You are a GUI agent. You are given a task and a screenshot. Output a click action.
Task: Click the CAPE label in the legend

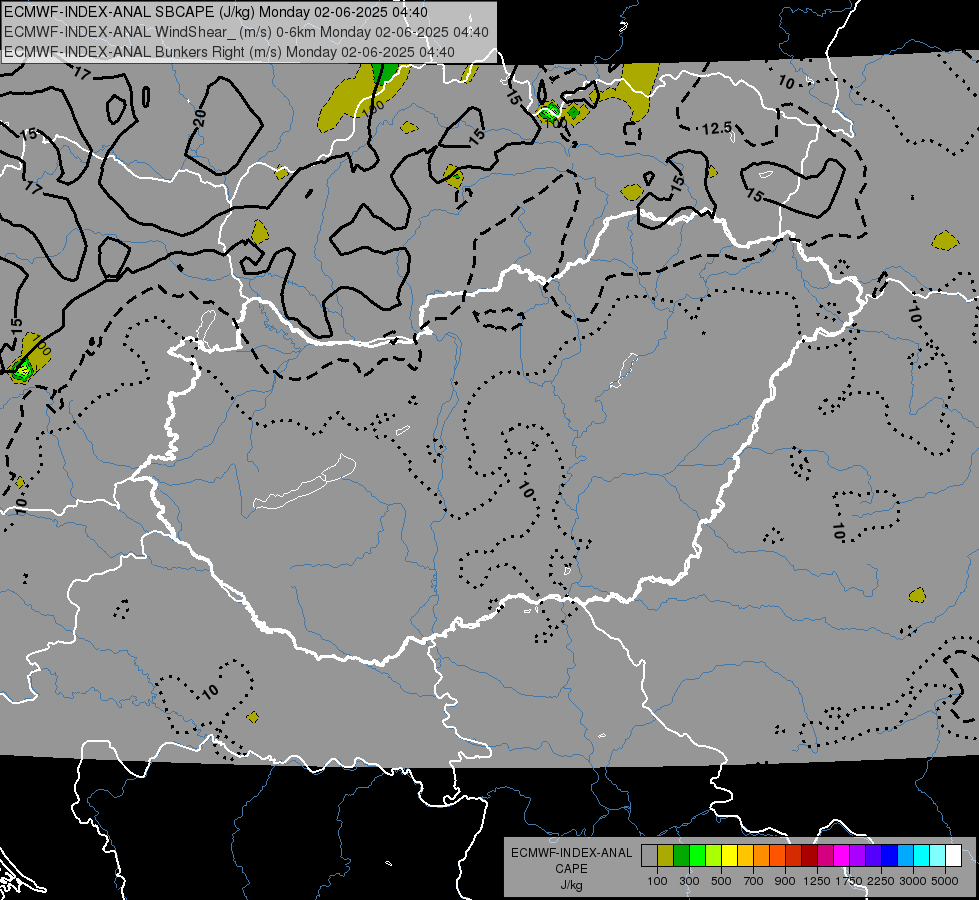point(572,869)
